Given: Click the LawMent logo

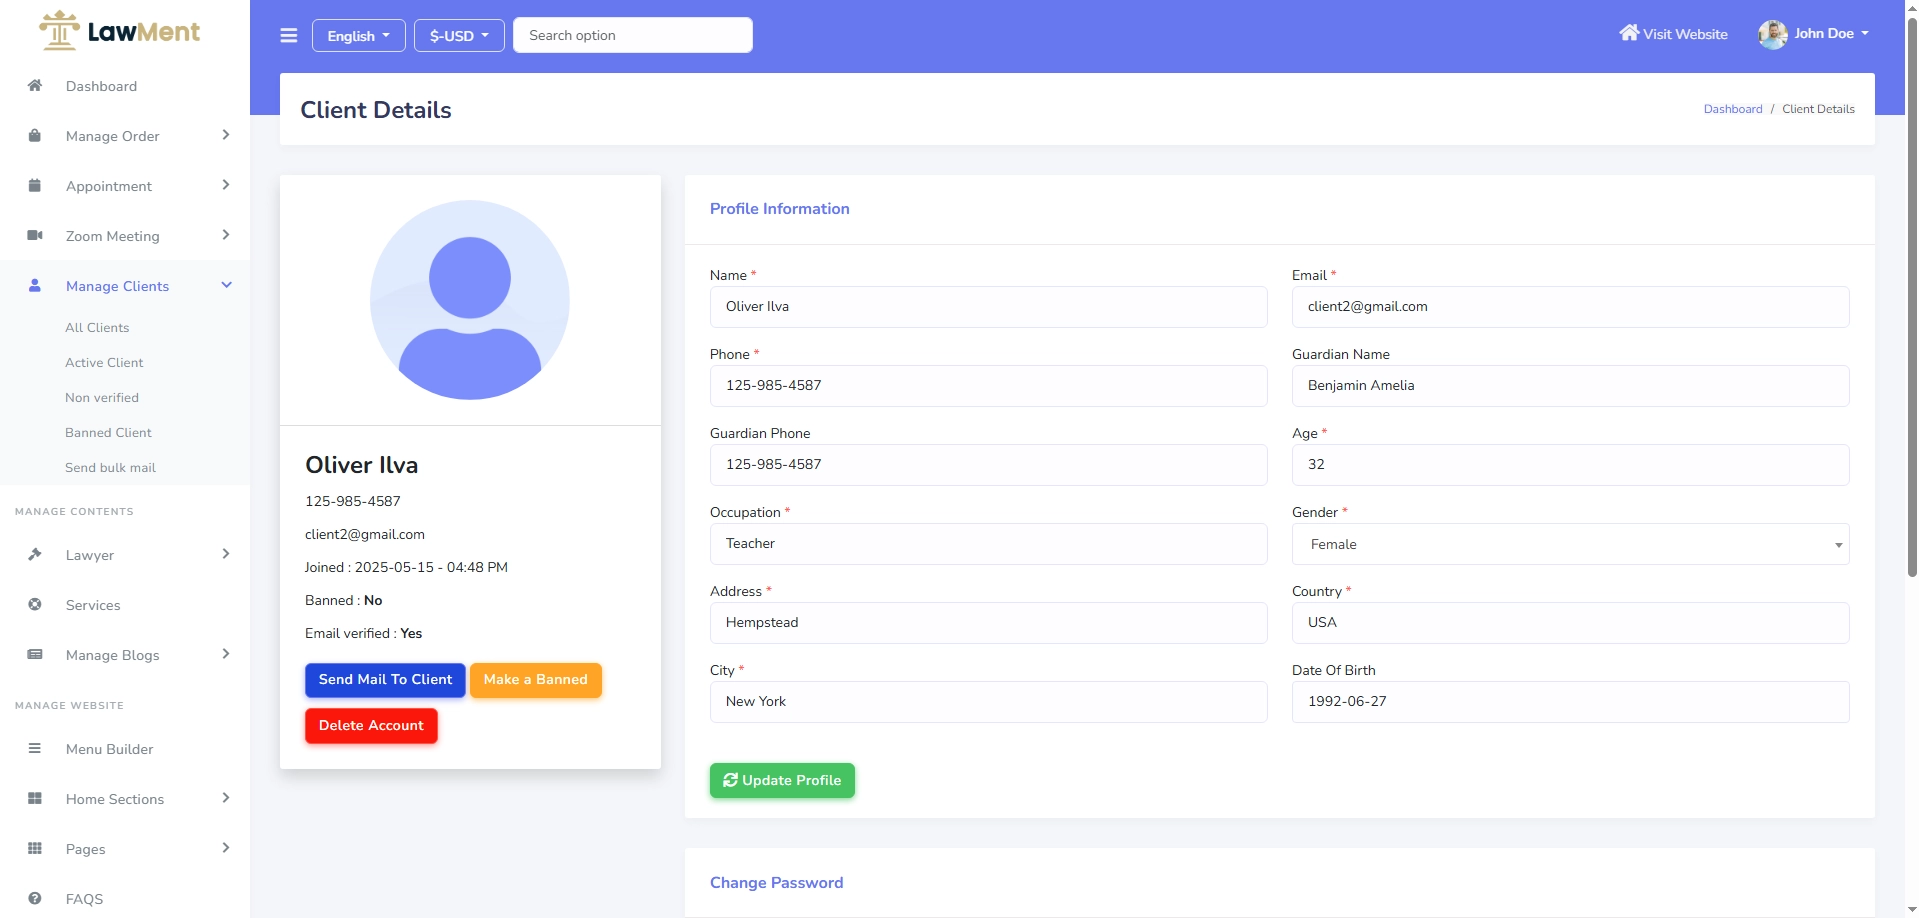Looking at the screenshot, I should click(x=120, y=31).
